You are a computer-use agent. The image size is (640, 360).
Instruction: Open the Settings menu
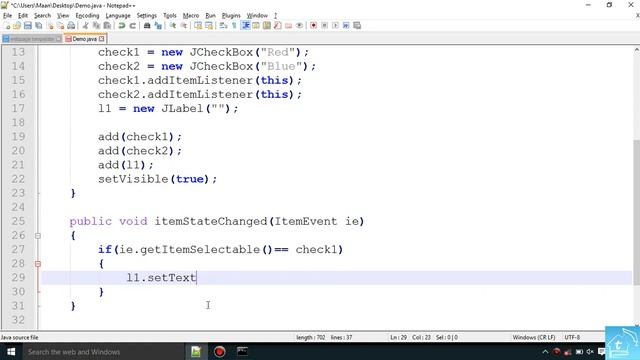pos(147,16)
